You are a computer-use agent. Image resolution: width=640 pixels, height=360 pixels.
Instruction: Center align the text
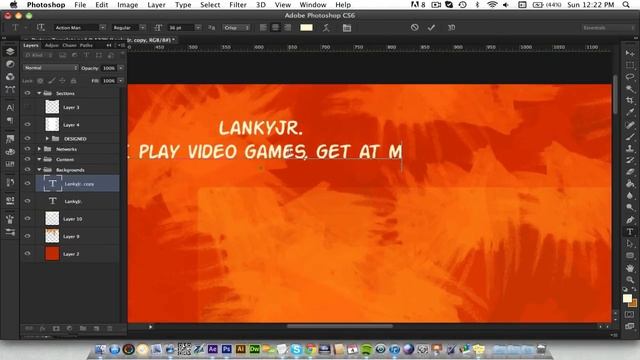276,27
